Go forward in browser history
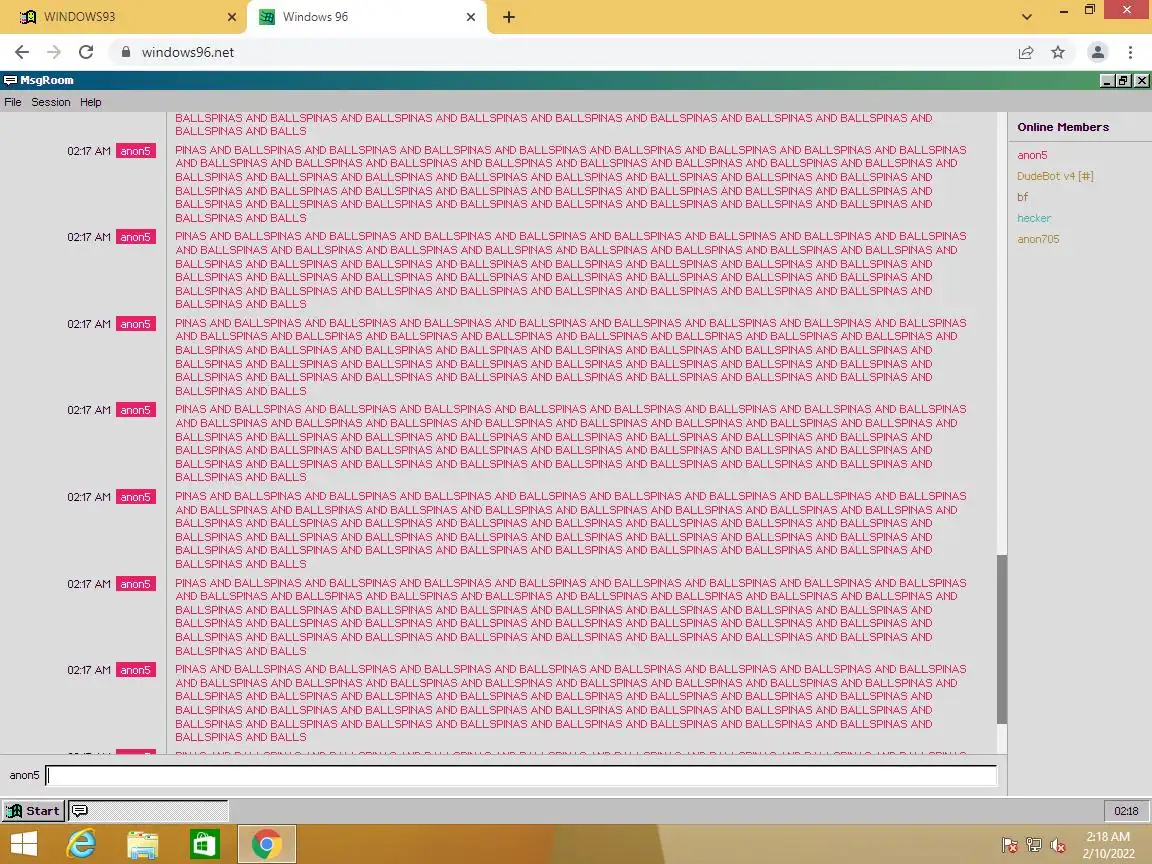This screenshot has height=864, width=1152. click(54, 52)
